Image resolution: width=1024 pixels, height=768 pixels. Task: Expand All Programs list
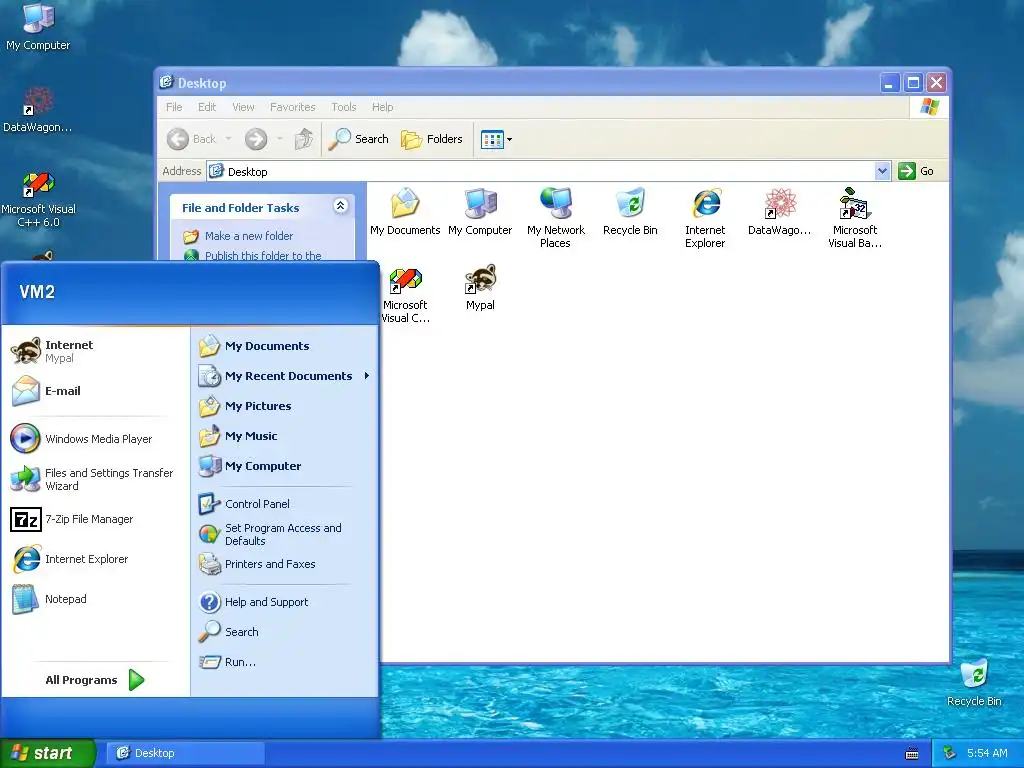point(95,680)
